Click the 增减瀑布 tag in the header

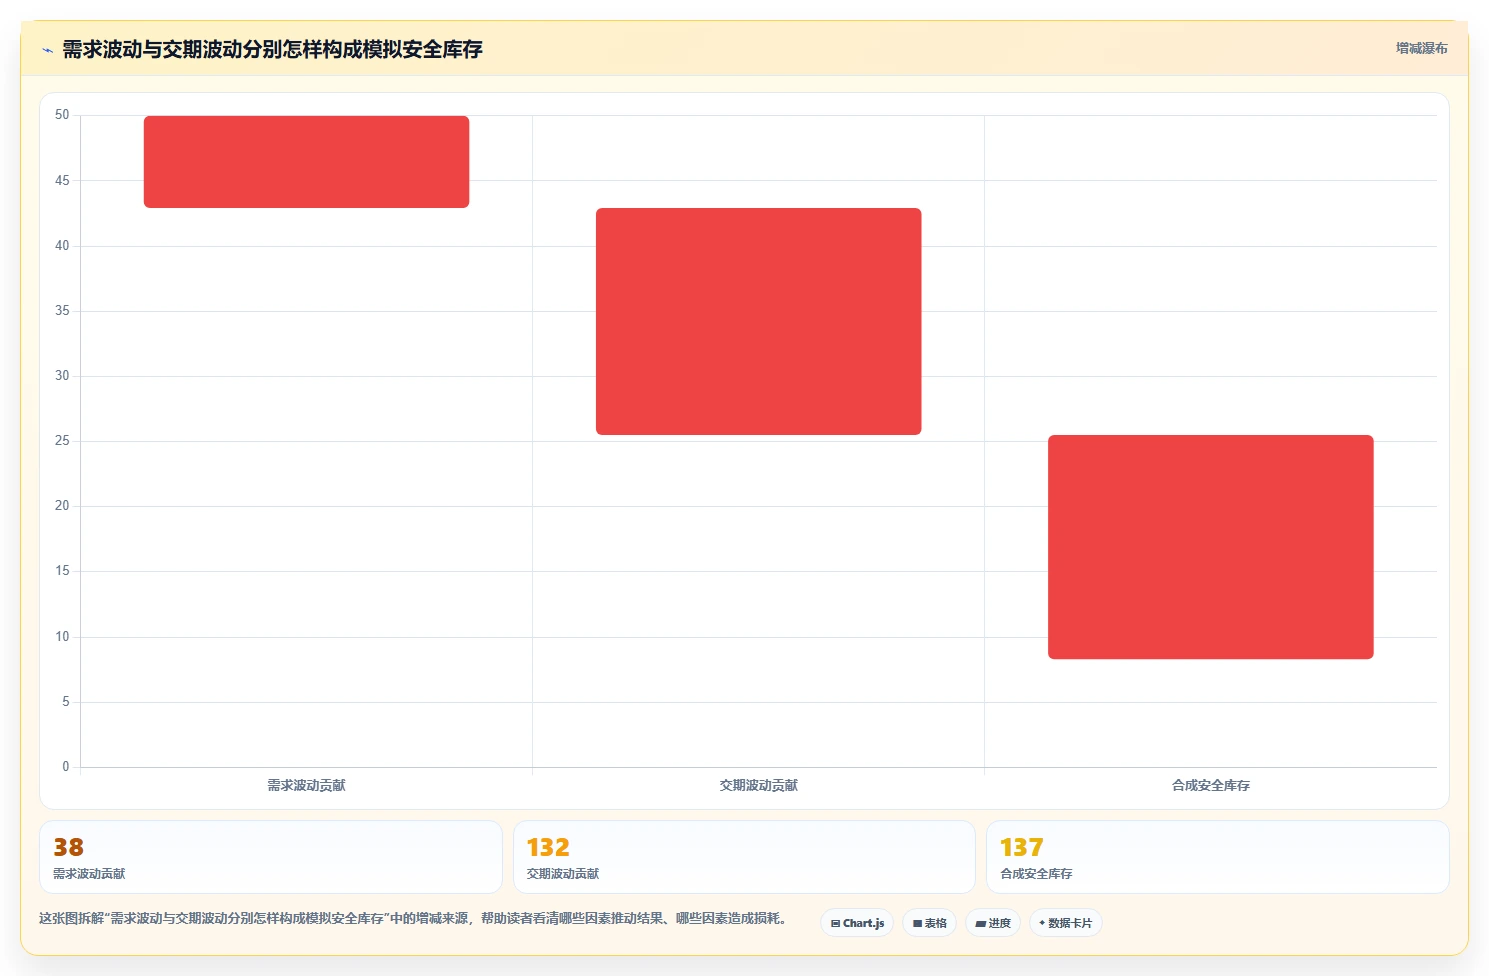tap(1421, 48)
